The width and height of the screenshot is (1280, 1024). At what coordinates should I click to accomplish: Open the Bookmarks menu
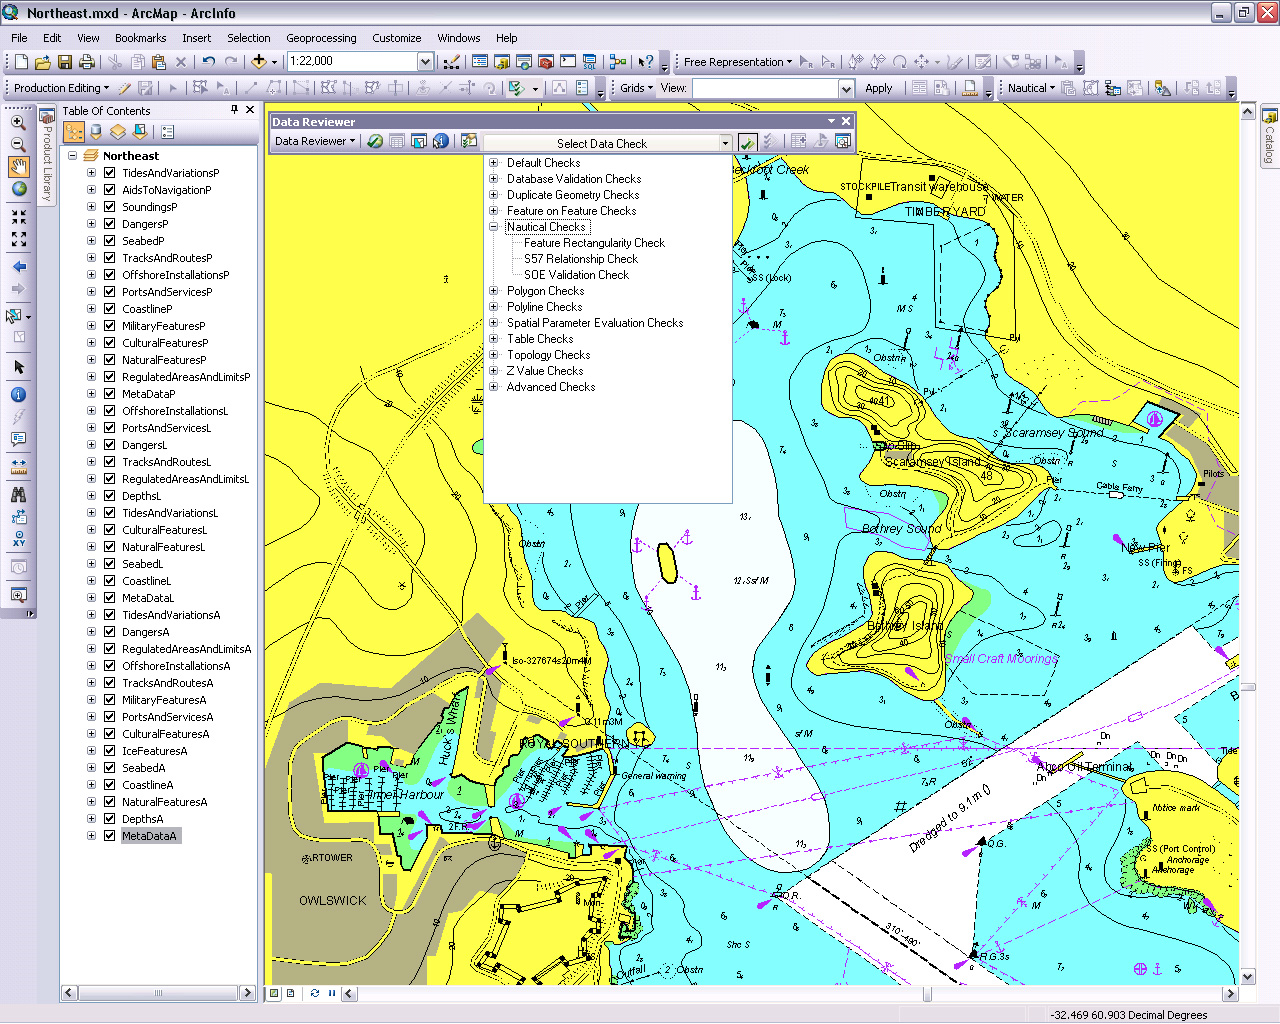click(140, 38)
